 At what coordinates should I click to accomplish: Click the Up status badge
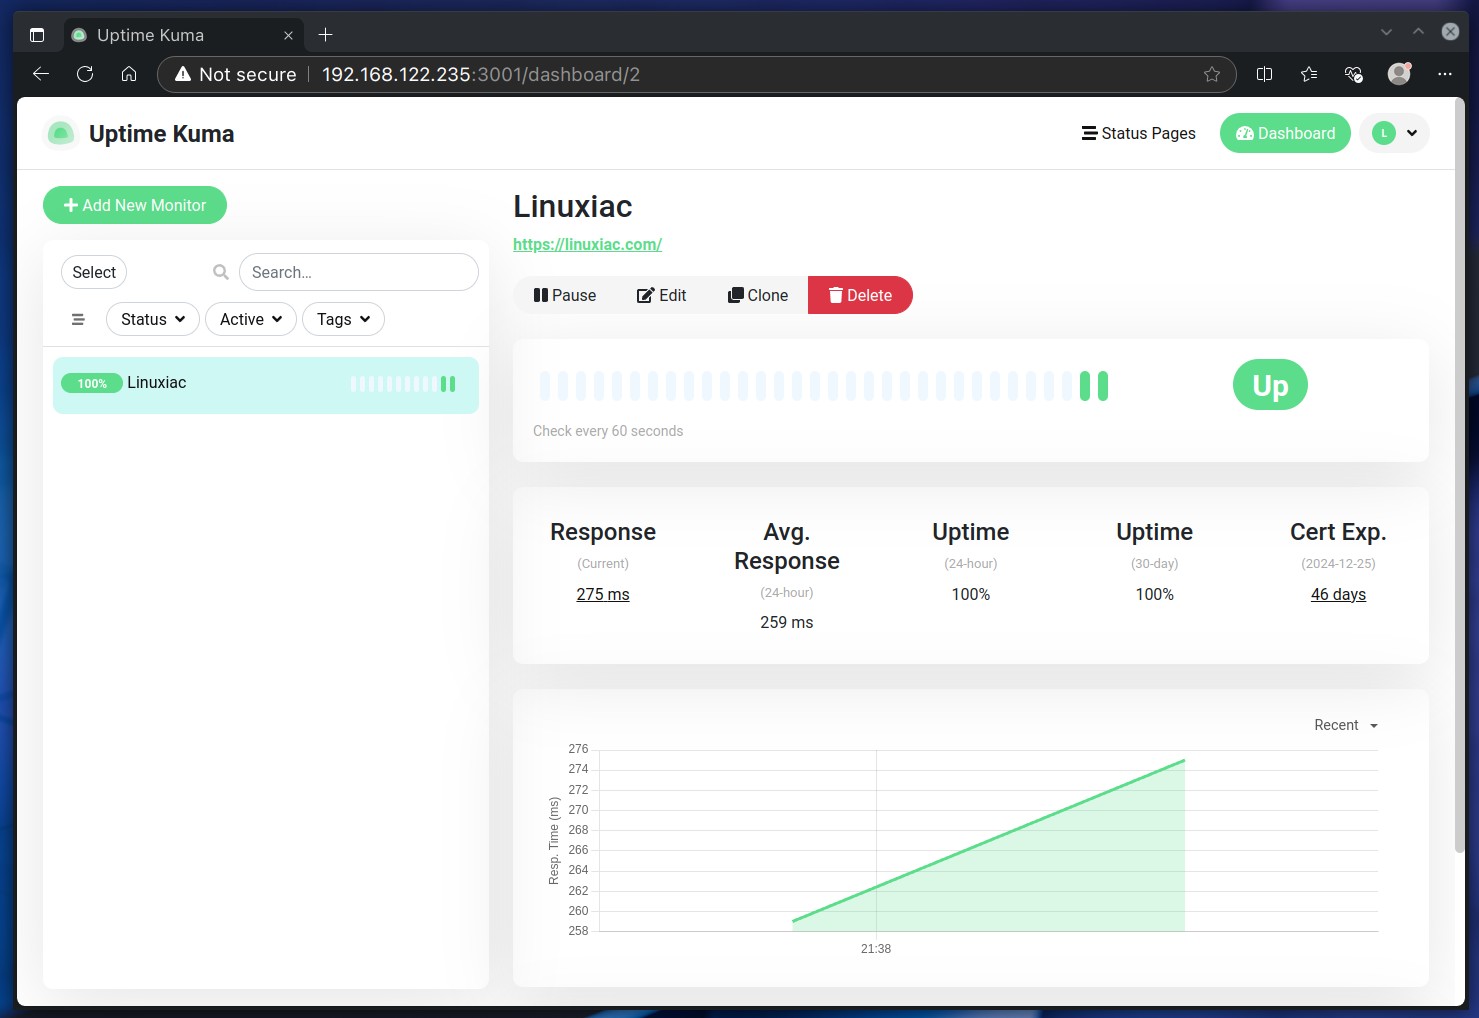point(1270,385)
